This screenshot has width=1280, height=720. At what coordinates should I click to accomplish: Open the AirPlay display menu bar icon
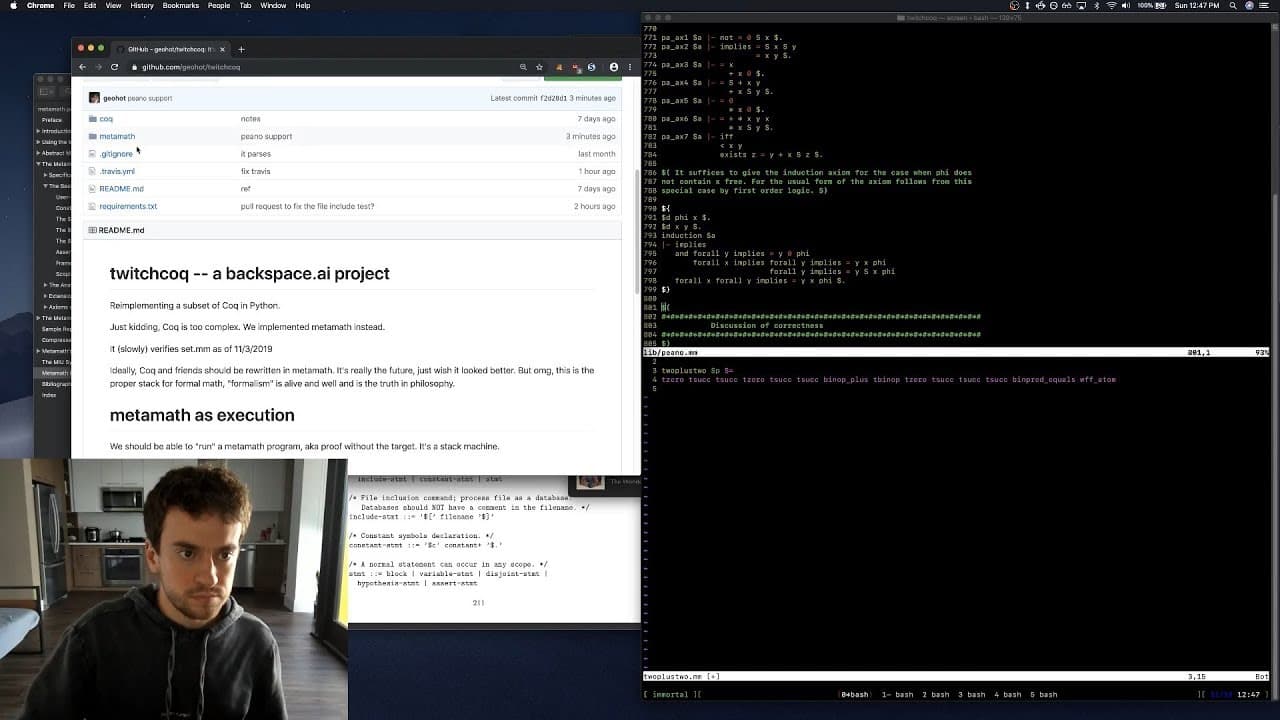coord(1080,6)
